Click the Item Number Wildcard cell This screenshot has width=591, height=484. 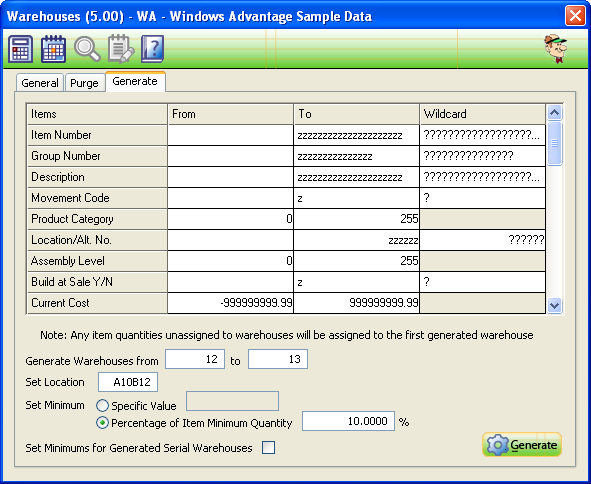(x=483, y=135)
